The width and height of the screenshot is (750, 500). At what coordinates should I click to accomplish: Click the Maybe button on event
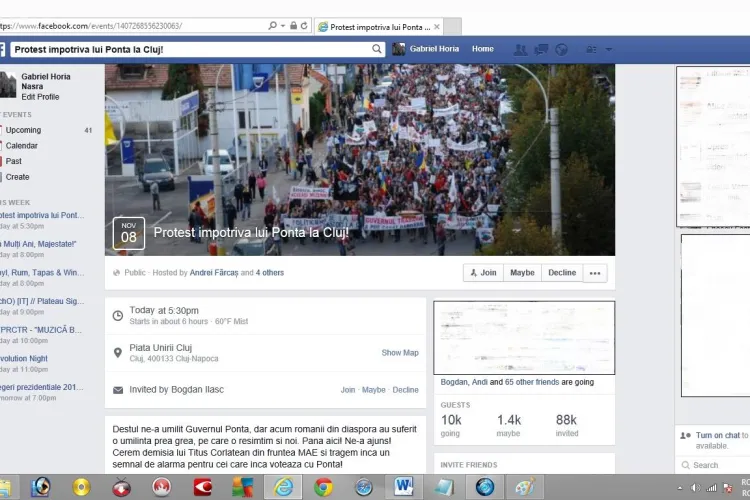point(522,273)
